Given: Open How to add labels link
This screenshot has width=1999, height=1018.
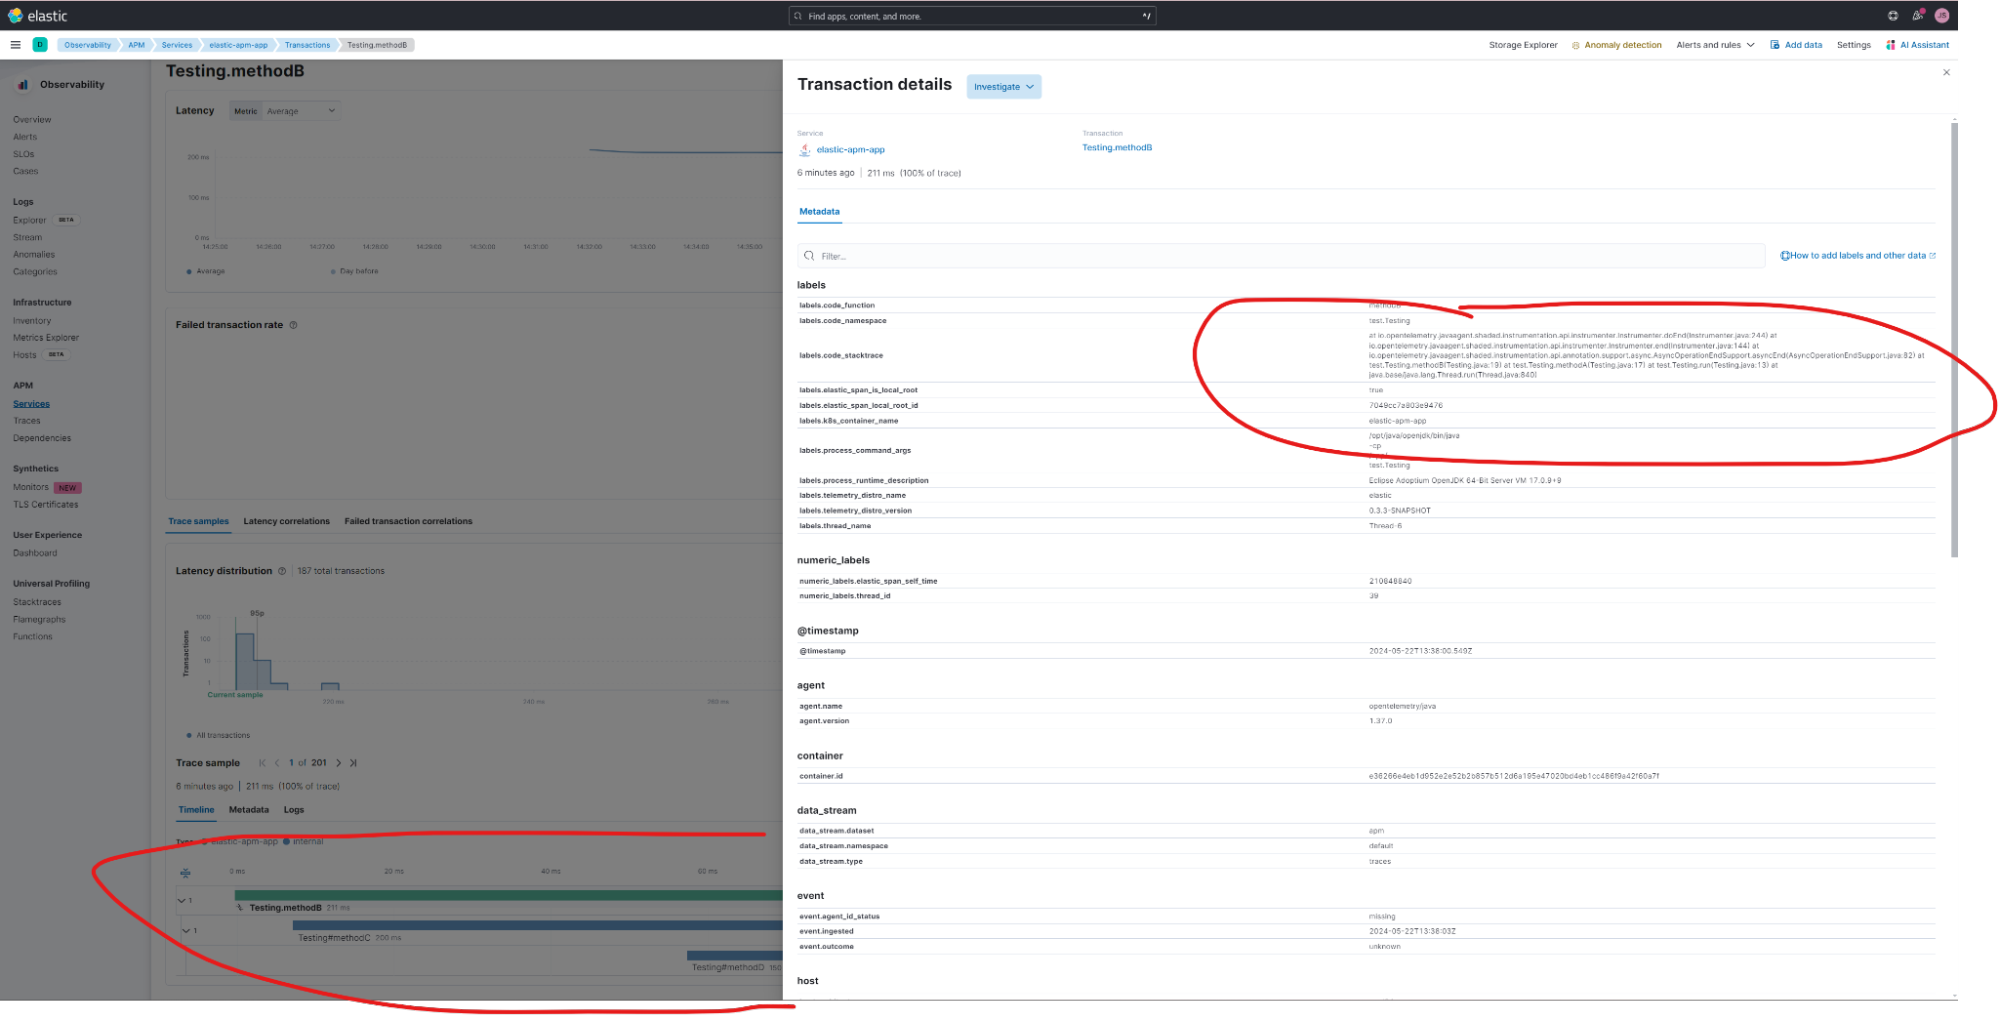Looking at the screenshot, I should click(1857, 256).
